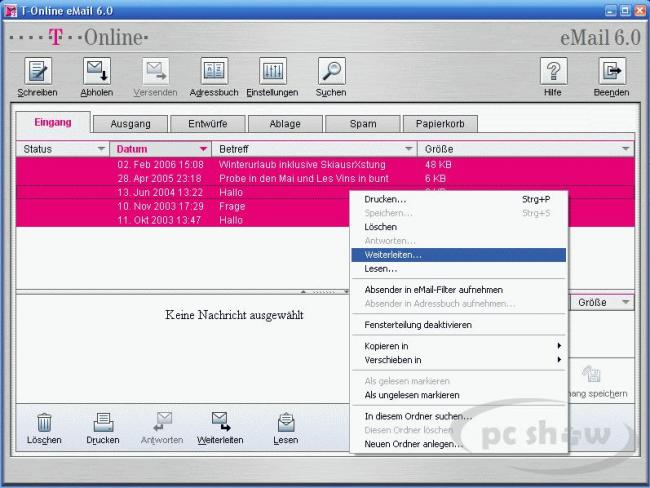
Task: Open the Papierkorb tab
Action: pos(440,124)
